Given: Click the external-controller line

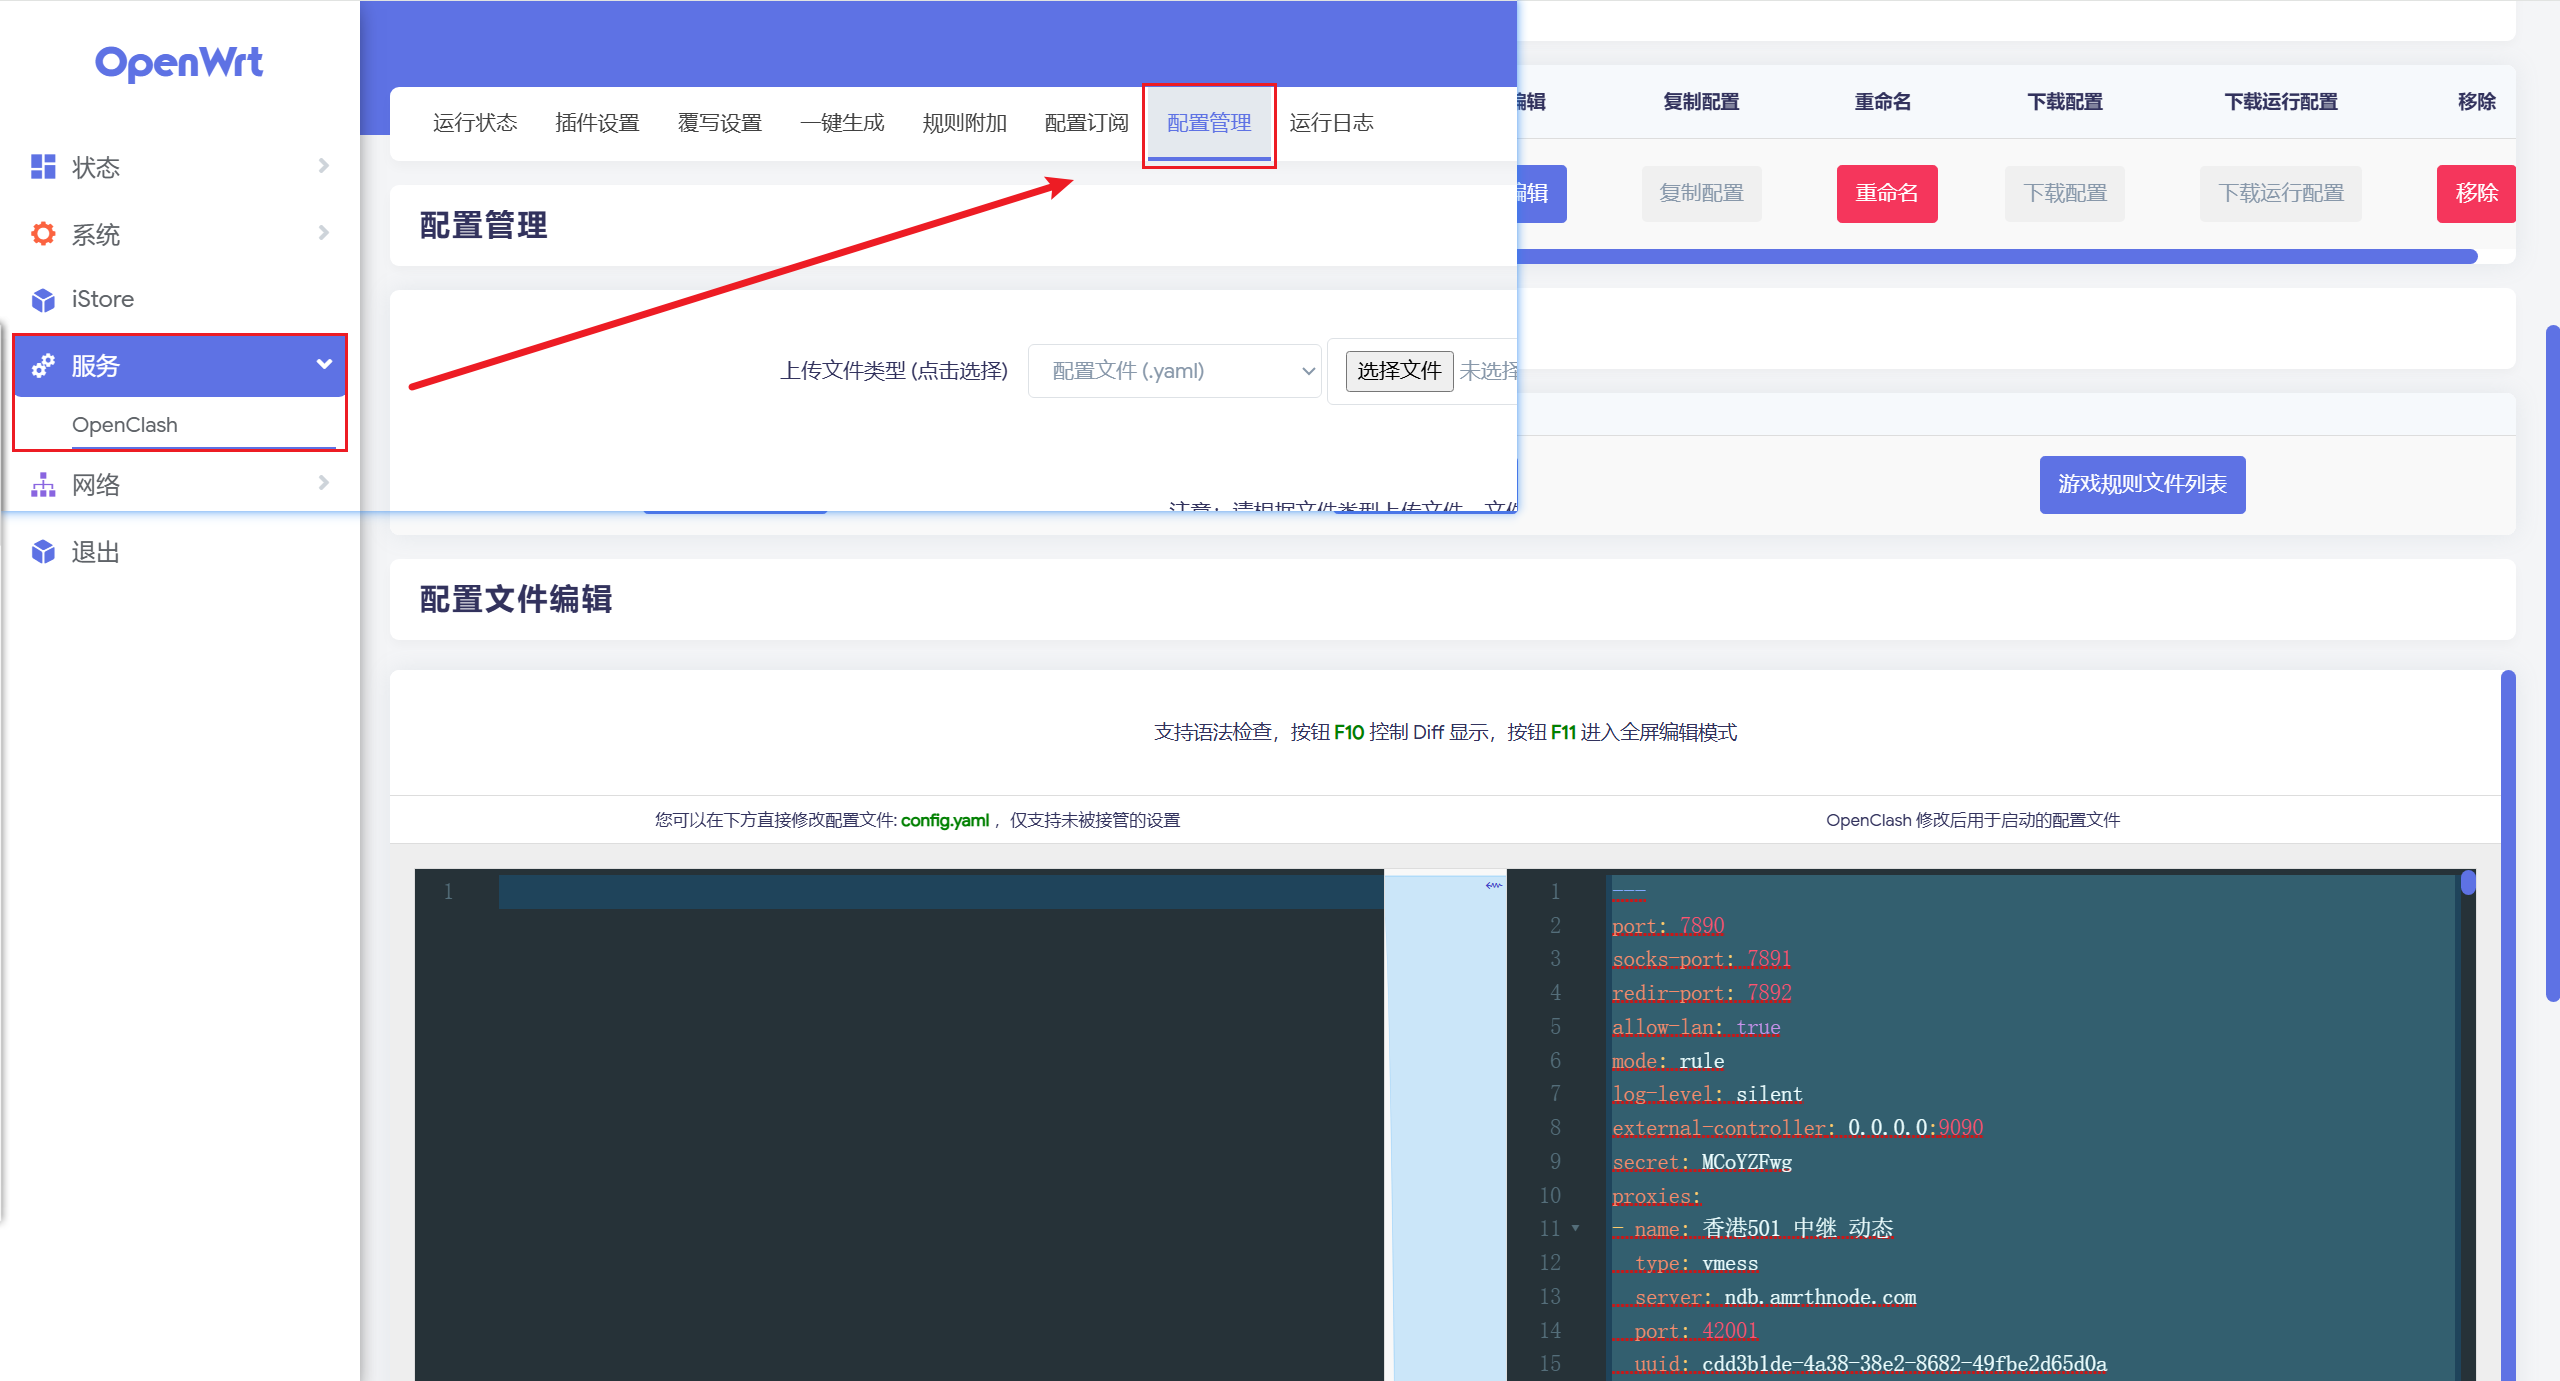Looking at the screenshot, I should [x=1797, y=1128].
